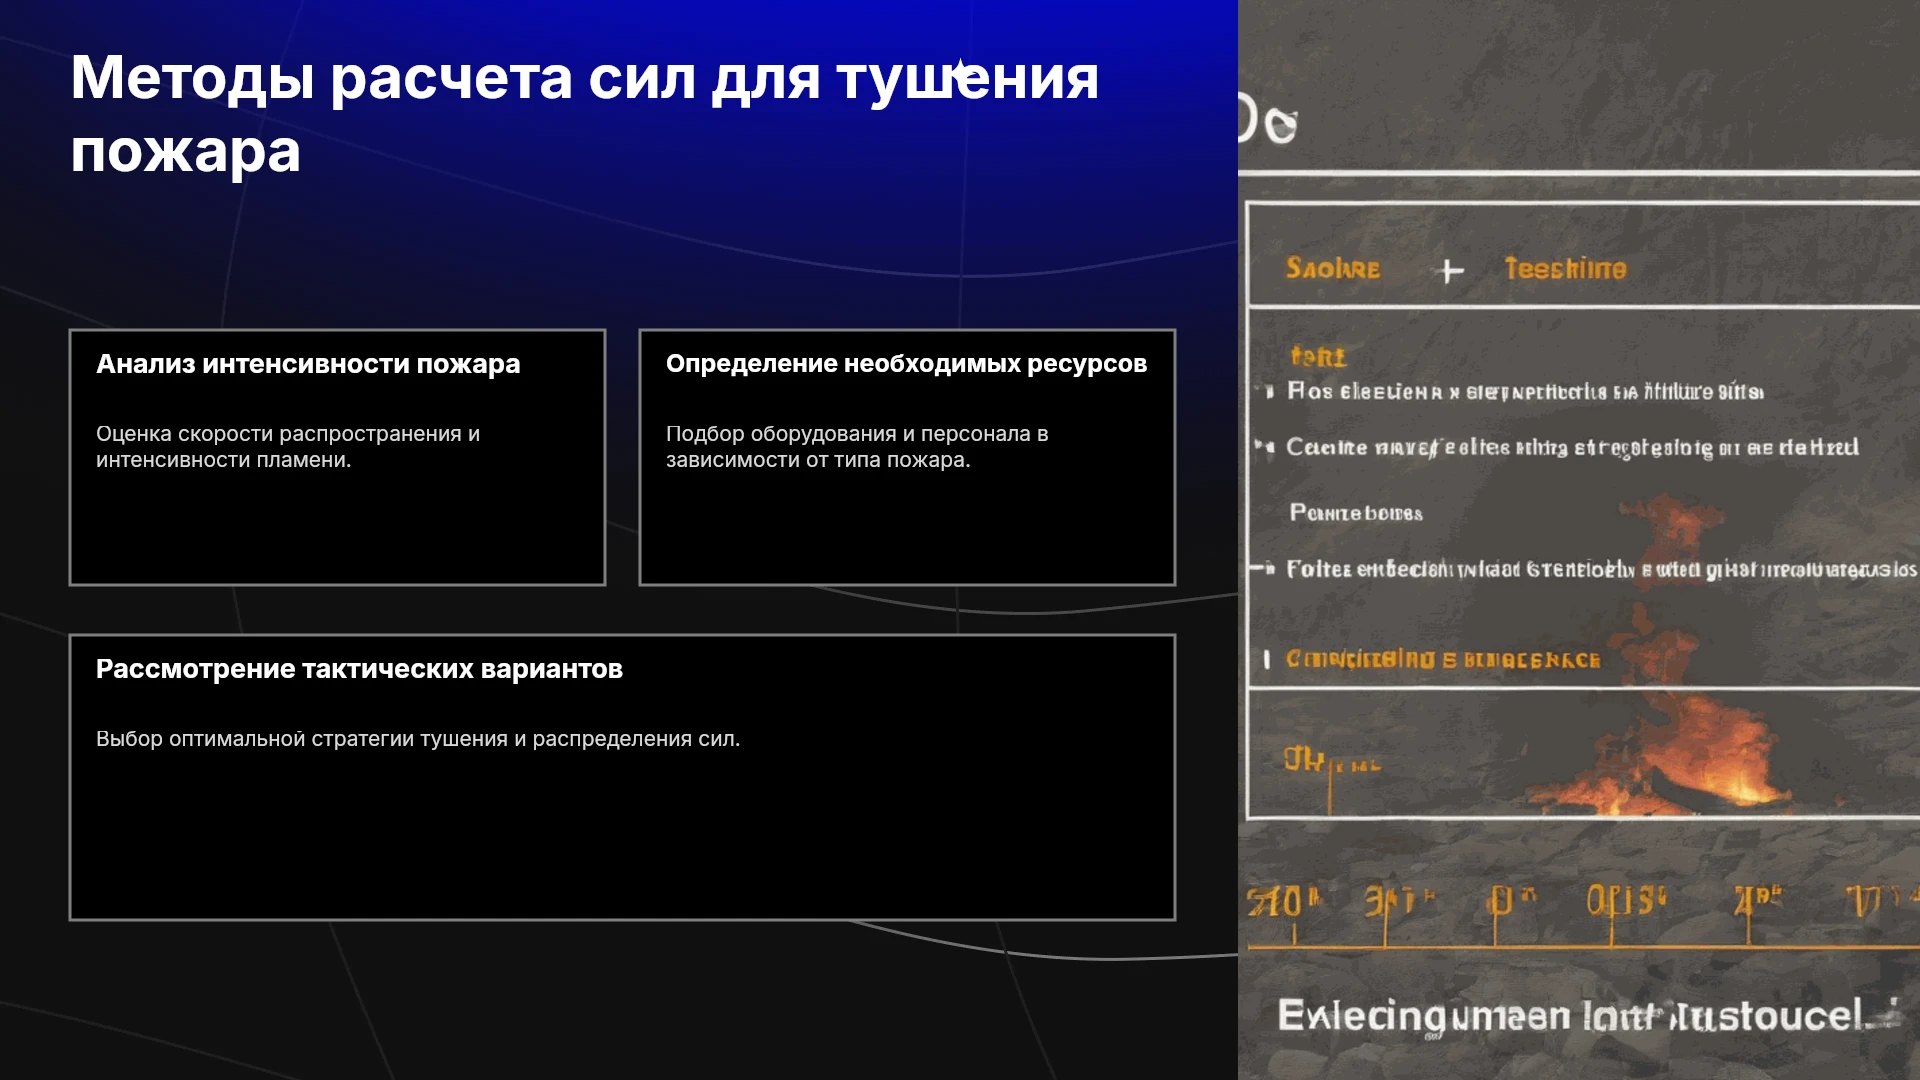Select the 'Анализ интенсивности пожара' heading

pos(308,364)
